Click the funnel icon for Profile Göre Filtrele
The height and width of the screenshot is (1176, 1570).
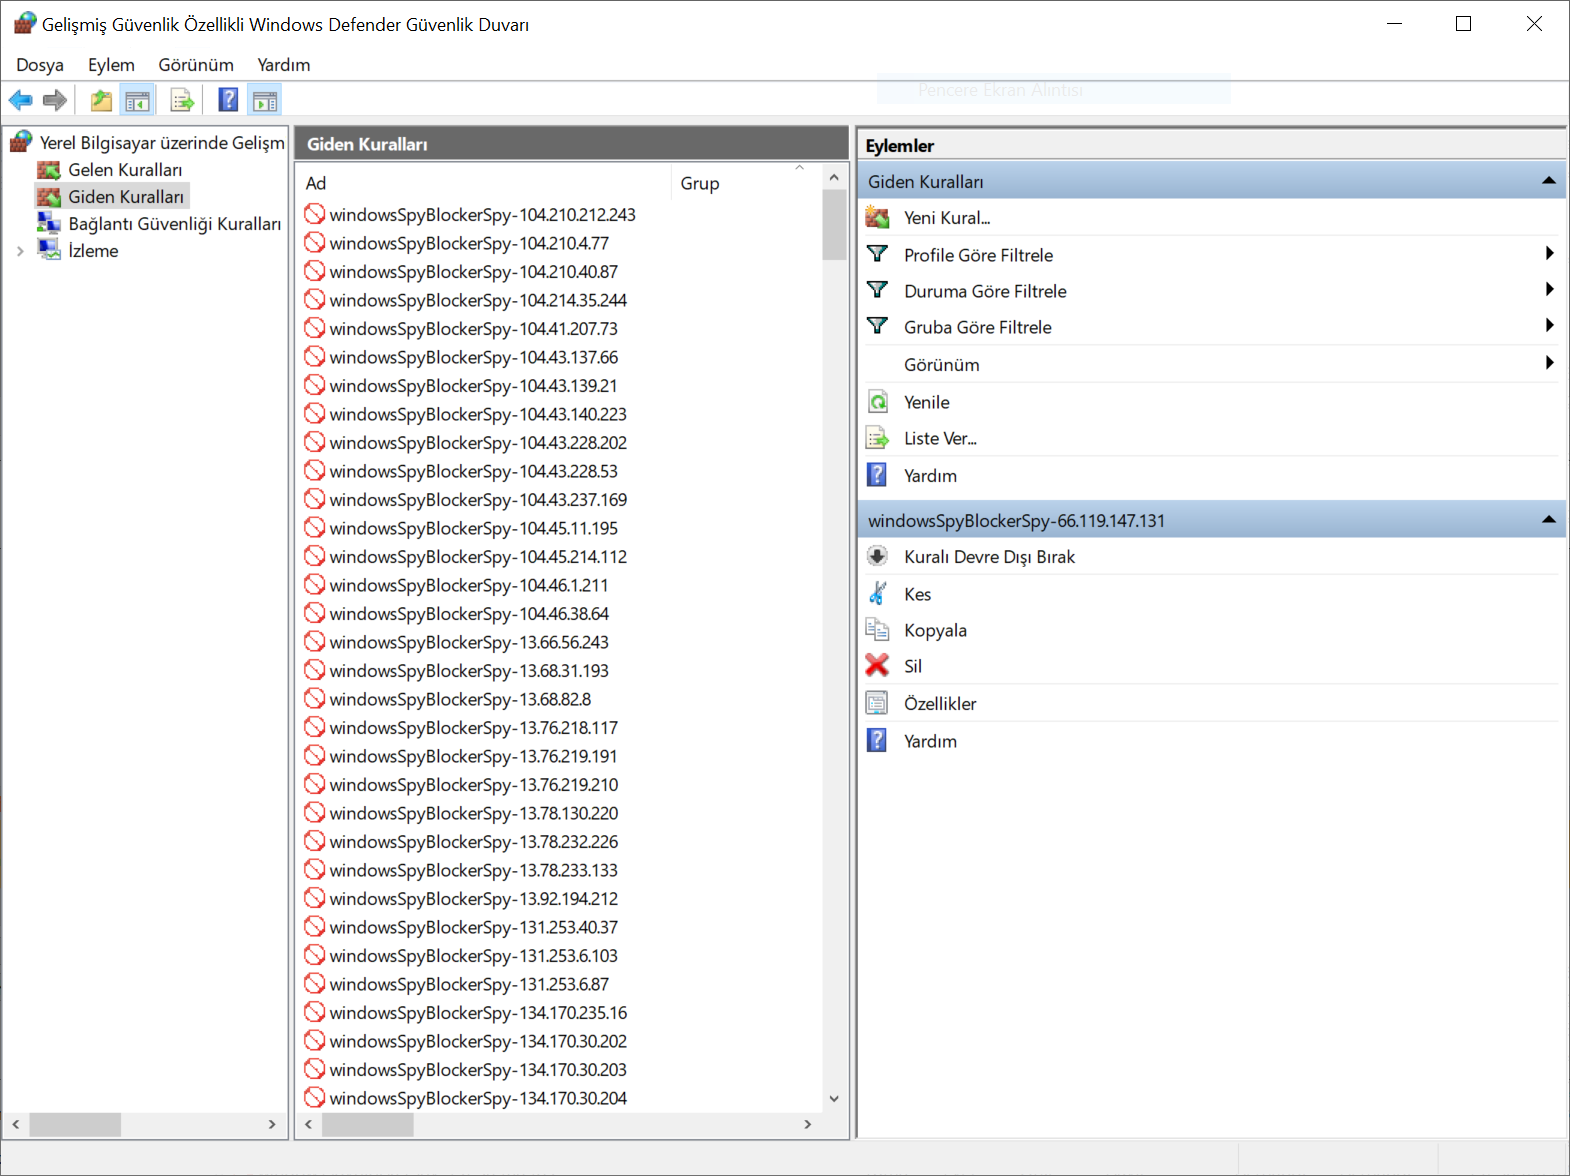(x=877, y=254)
